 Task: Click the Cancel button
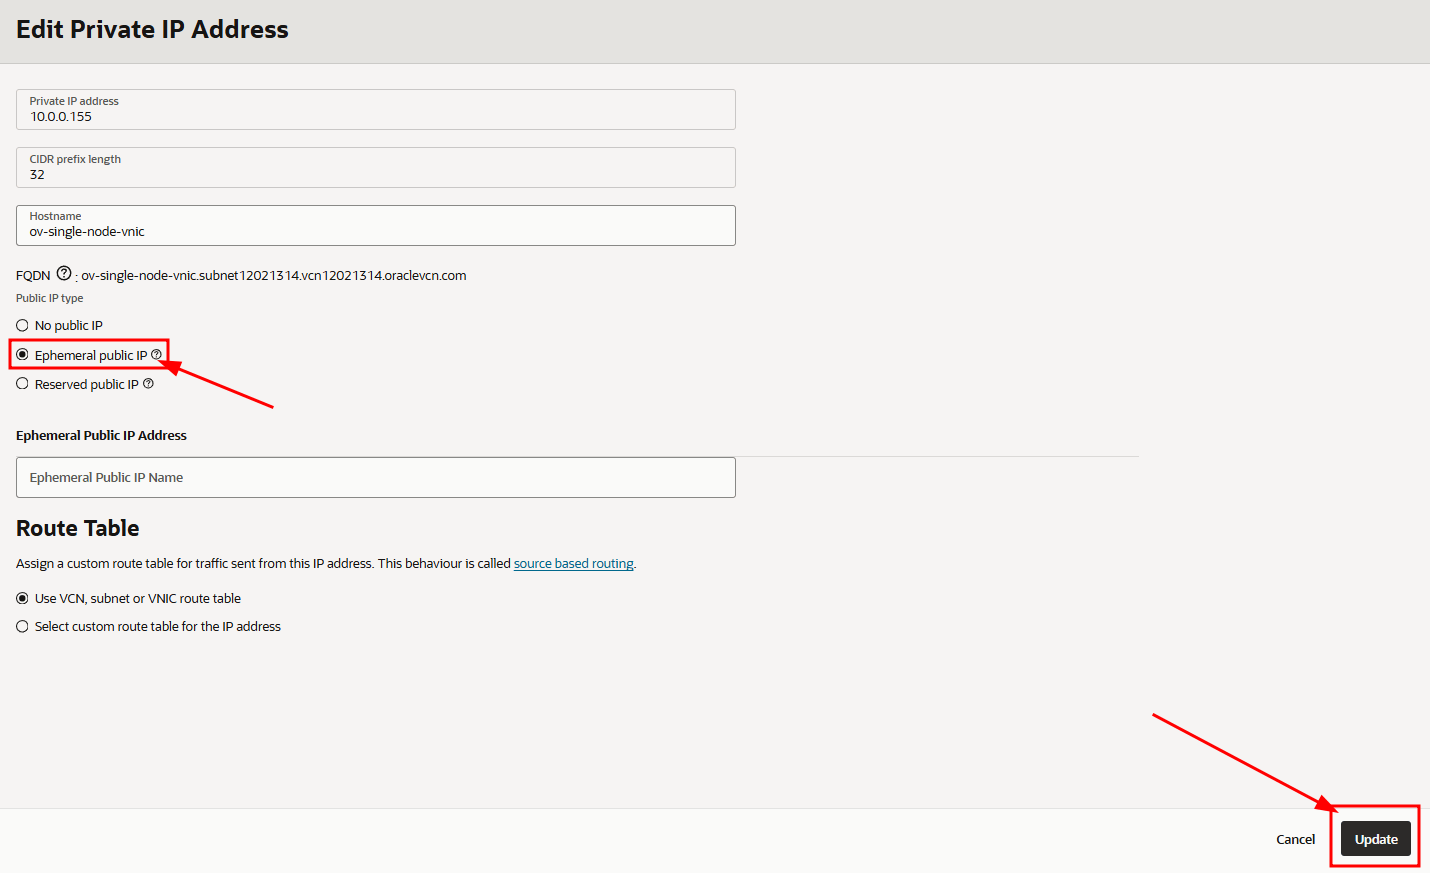coord(1295,839)
